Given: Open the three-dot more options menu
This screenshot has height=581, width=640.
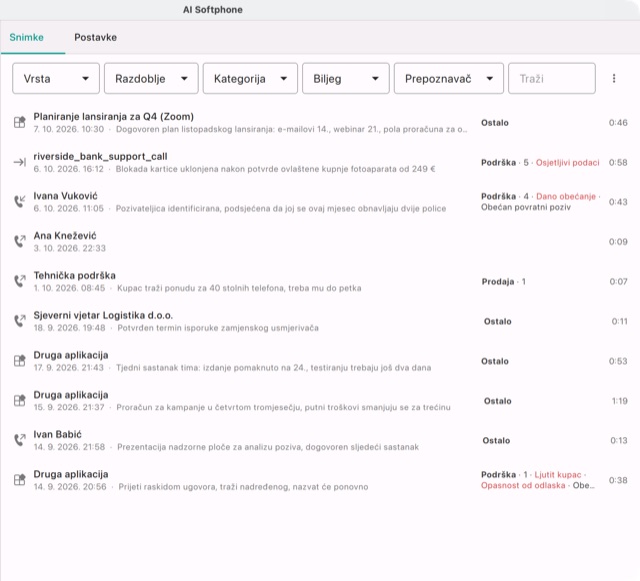Looking at the screenshot, I should [614, 78].
